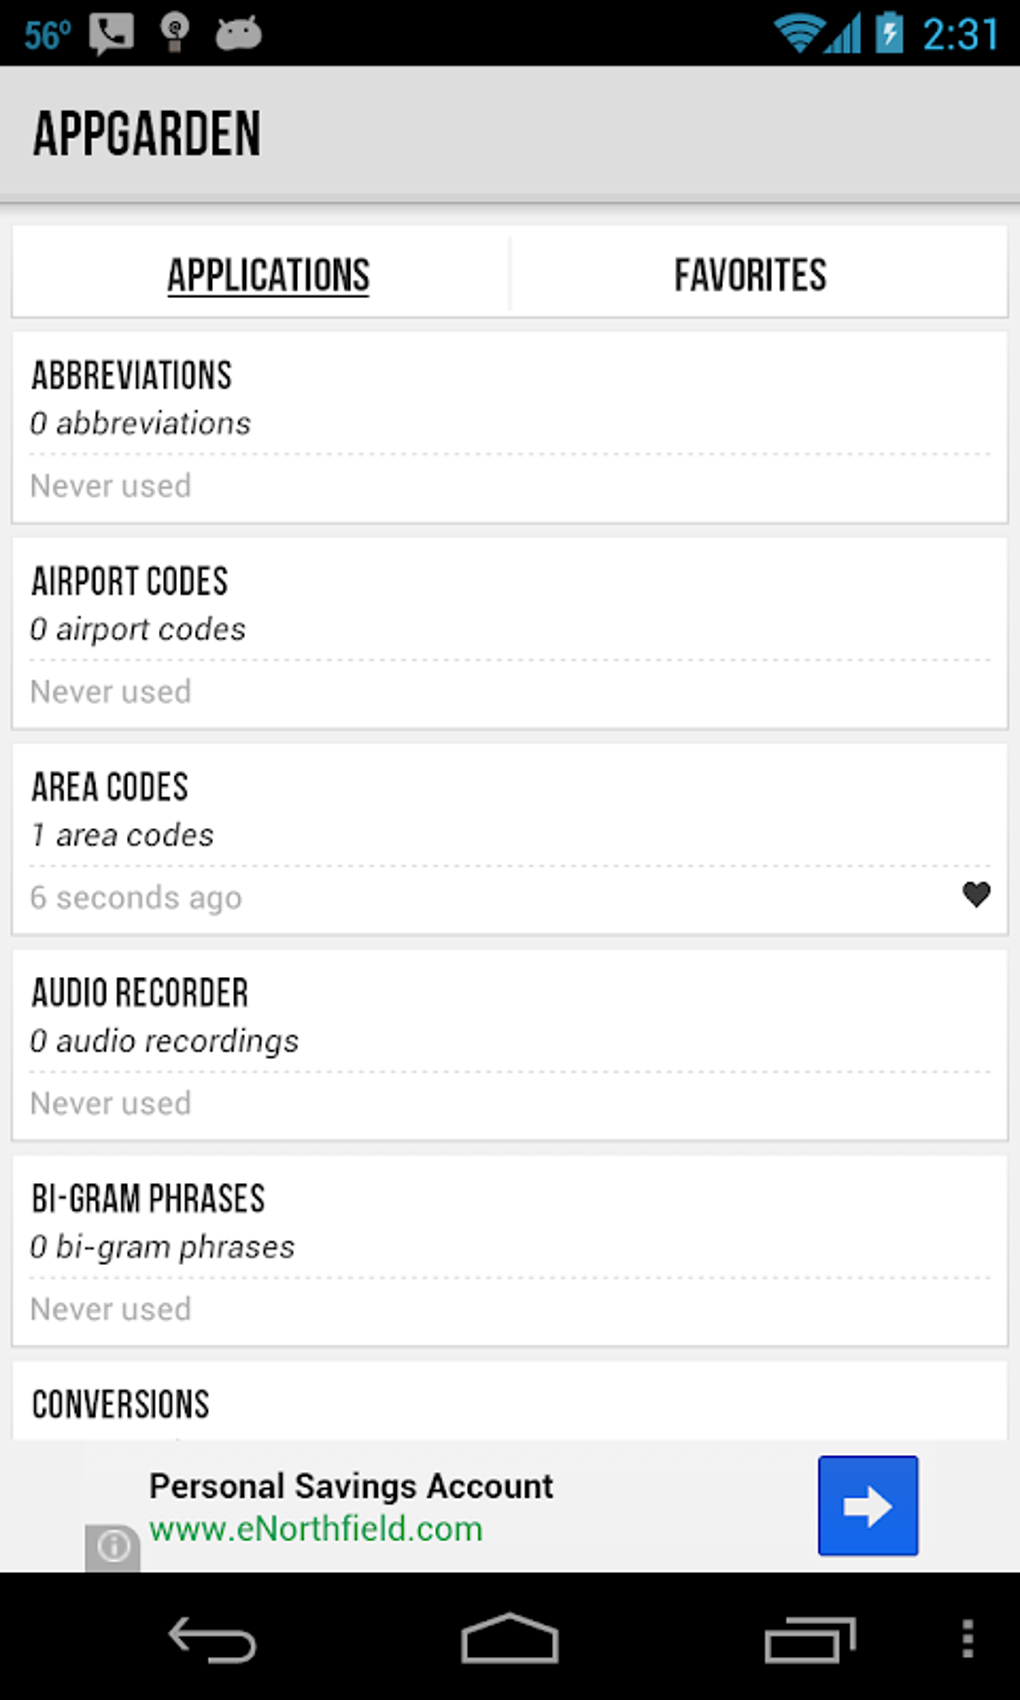1020x1700 pixels.
Task: Open the ad info icon
Action: [x=112, y=1547]
